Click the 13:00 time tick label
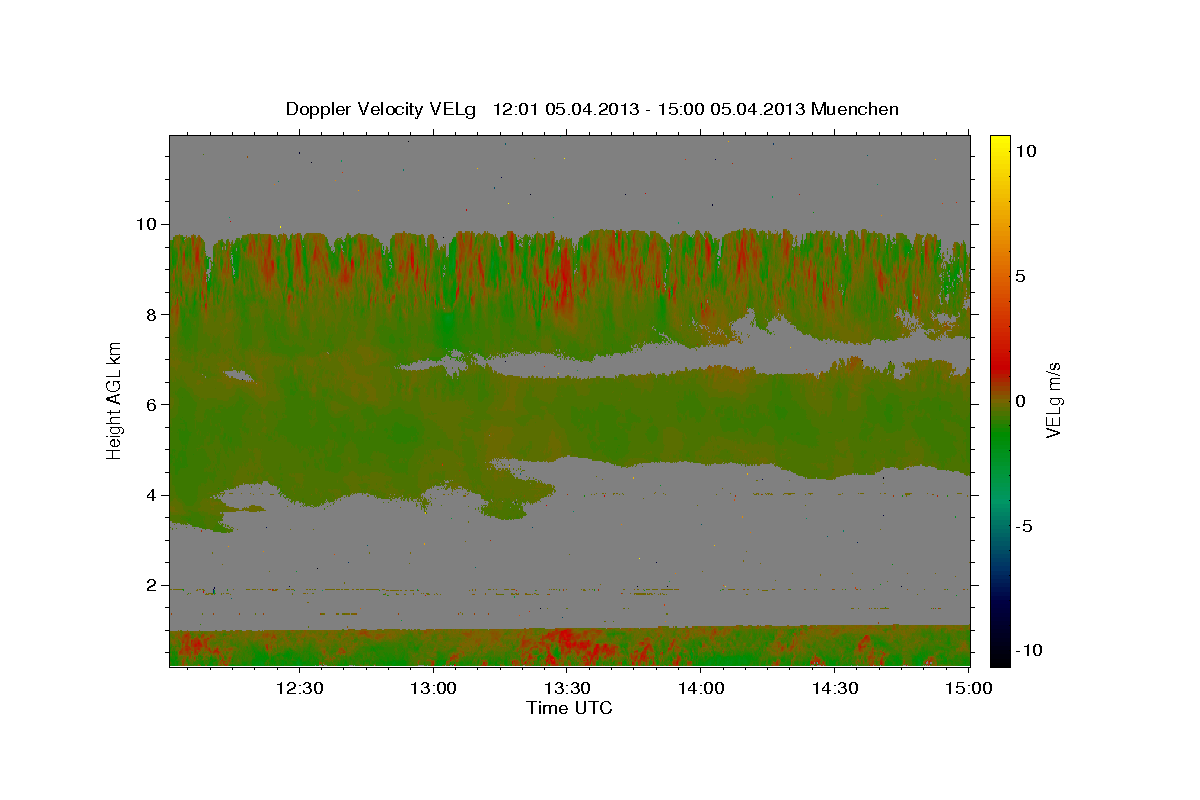This screenshot has width=1200, height=800. point(432,689)
